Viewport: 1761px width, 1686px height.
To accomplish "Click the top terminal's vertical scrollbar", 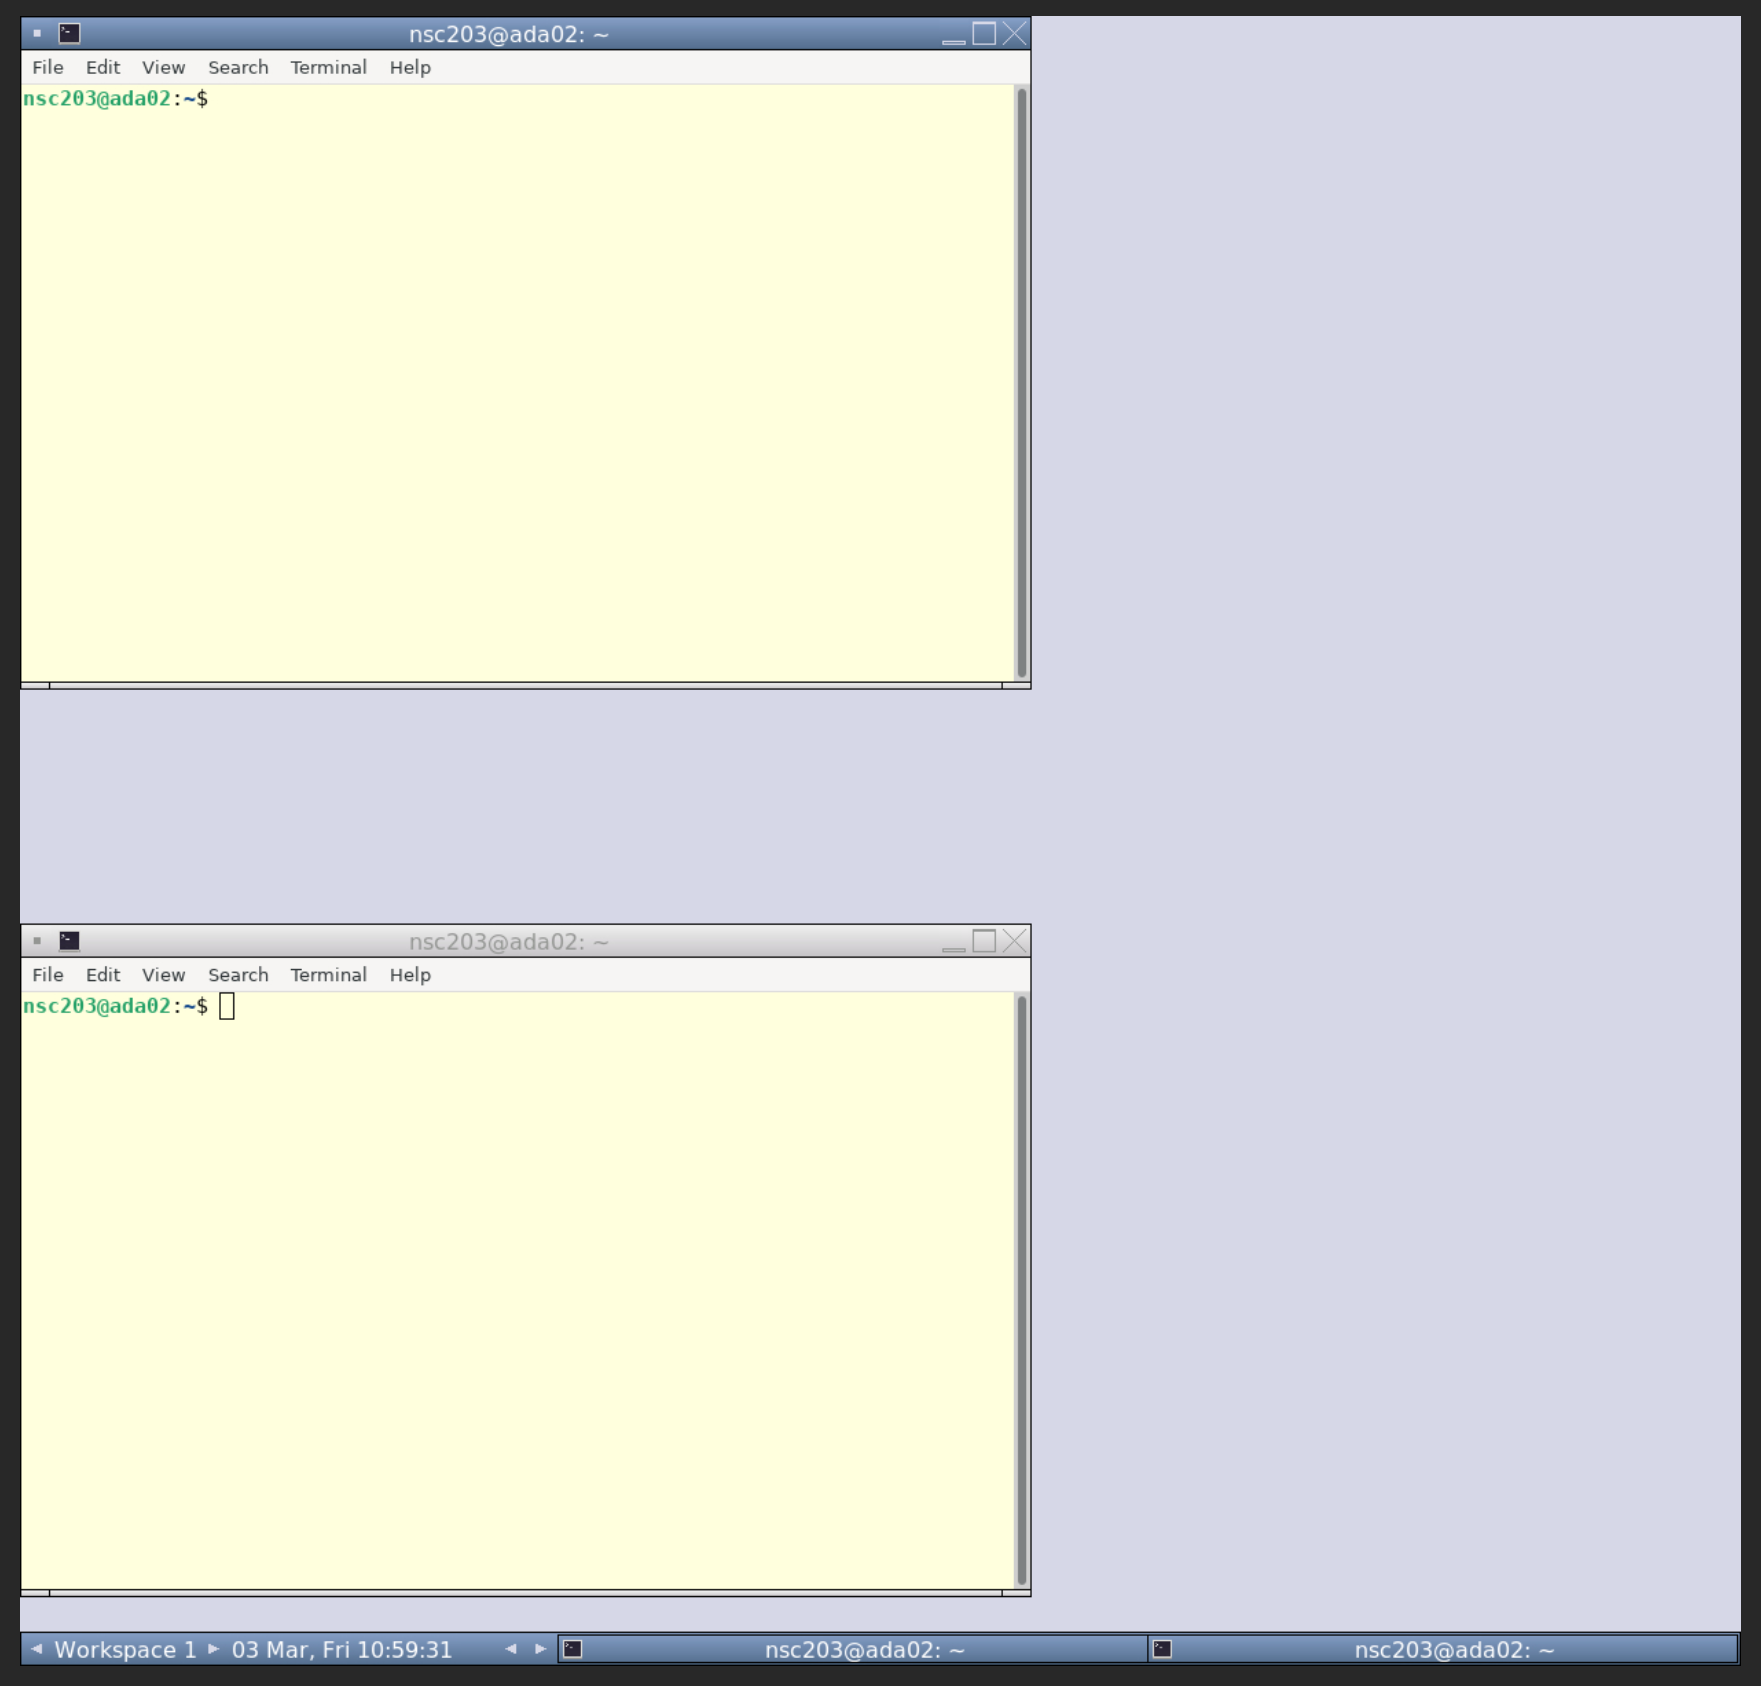I will coord(1021,380).
